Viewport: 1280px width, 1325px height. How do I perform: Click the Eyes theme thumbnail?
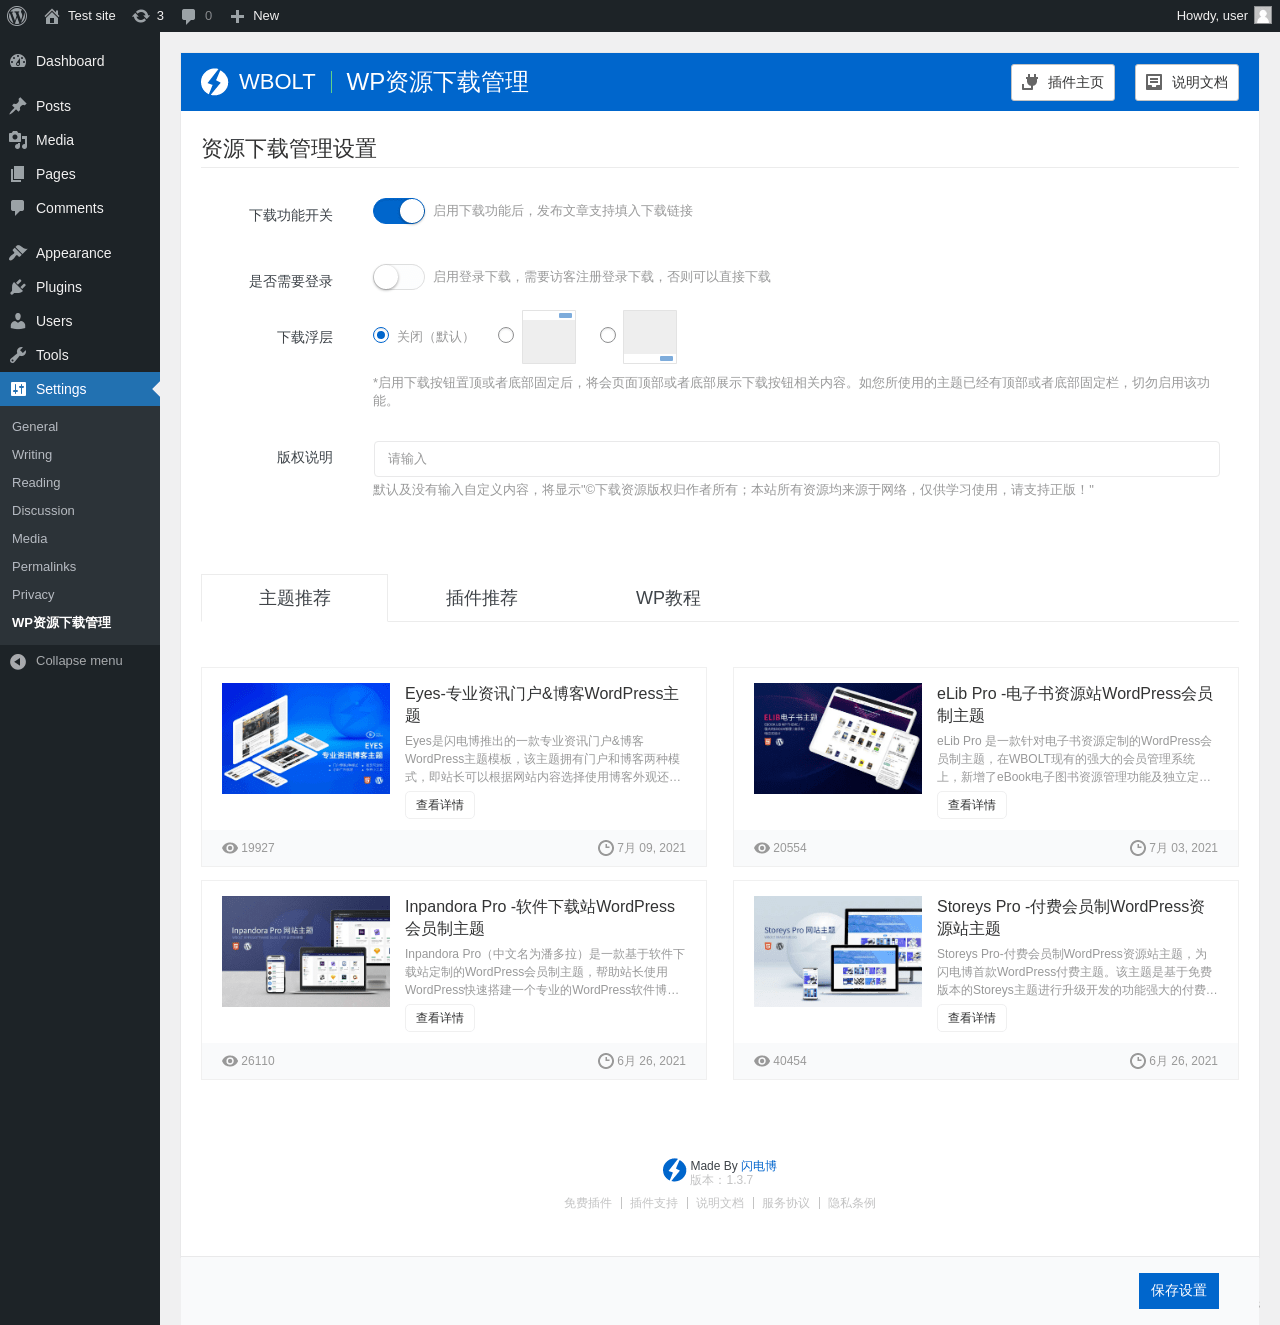pyautogui.click(x=306, y=738)
